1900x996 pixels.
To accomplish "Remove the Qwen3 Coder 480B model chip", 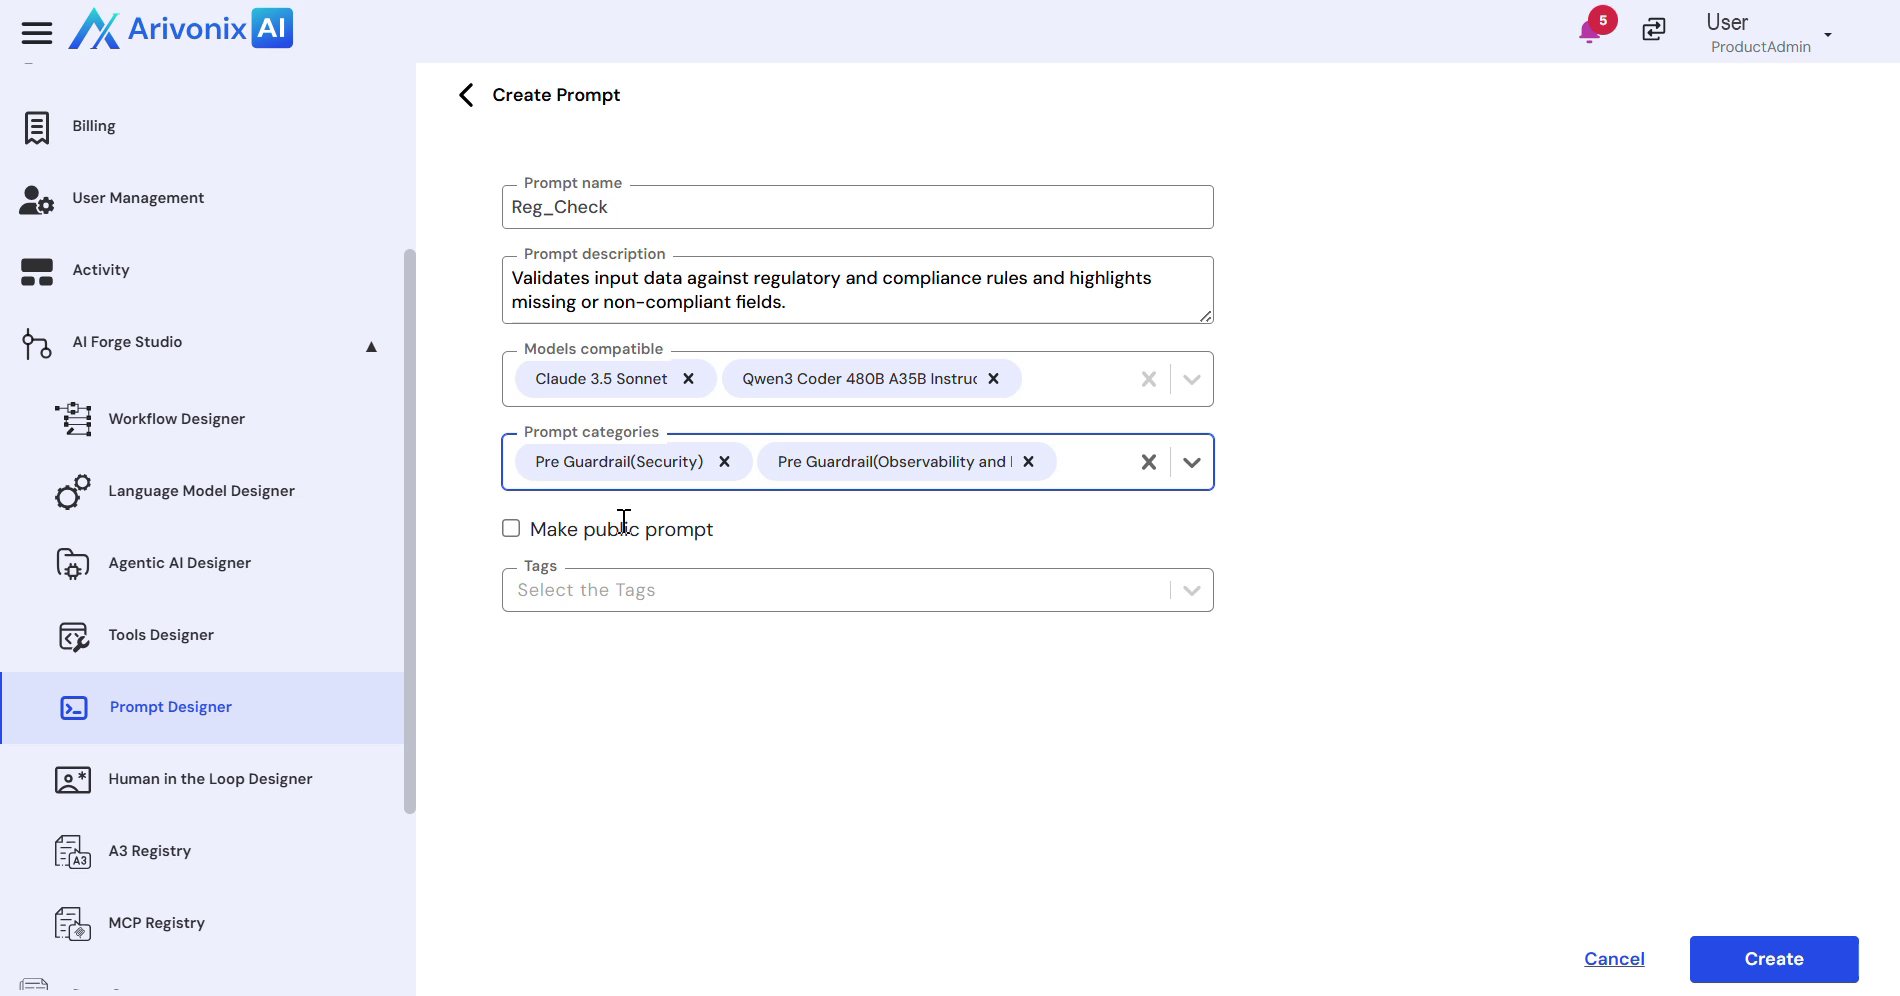I will (993, 379).
